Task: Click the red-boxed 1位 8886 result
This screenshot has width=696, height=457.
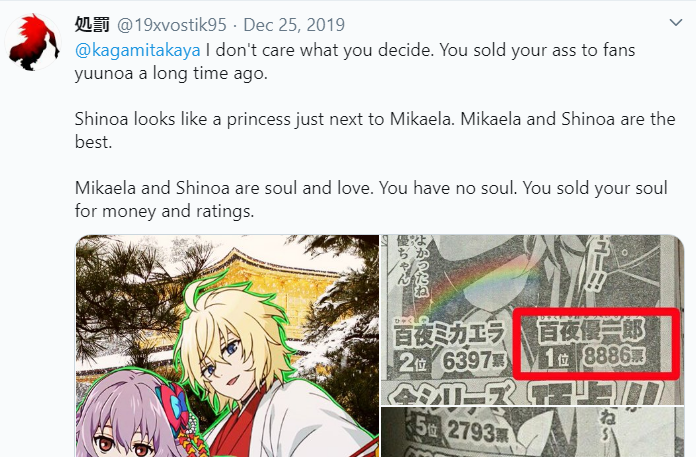Action: (596, 344)
